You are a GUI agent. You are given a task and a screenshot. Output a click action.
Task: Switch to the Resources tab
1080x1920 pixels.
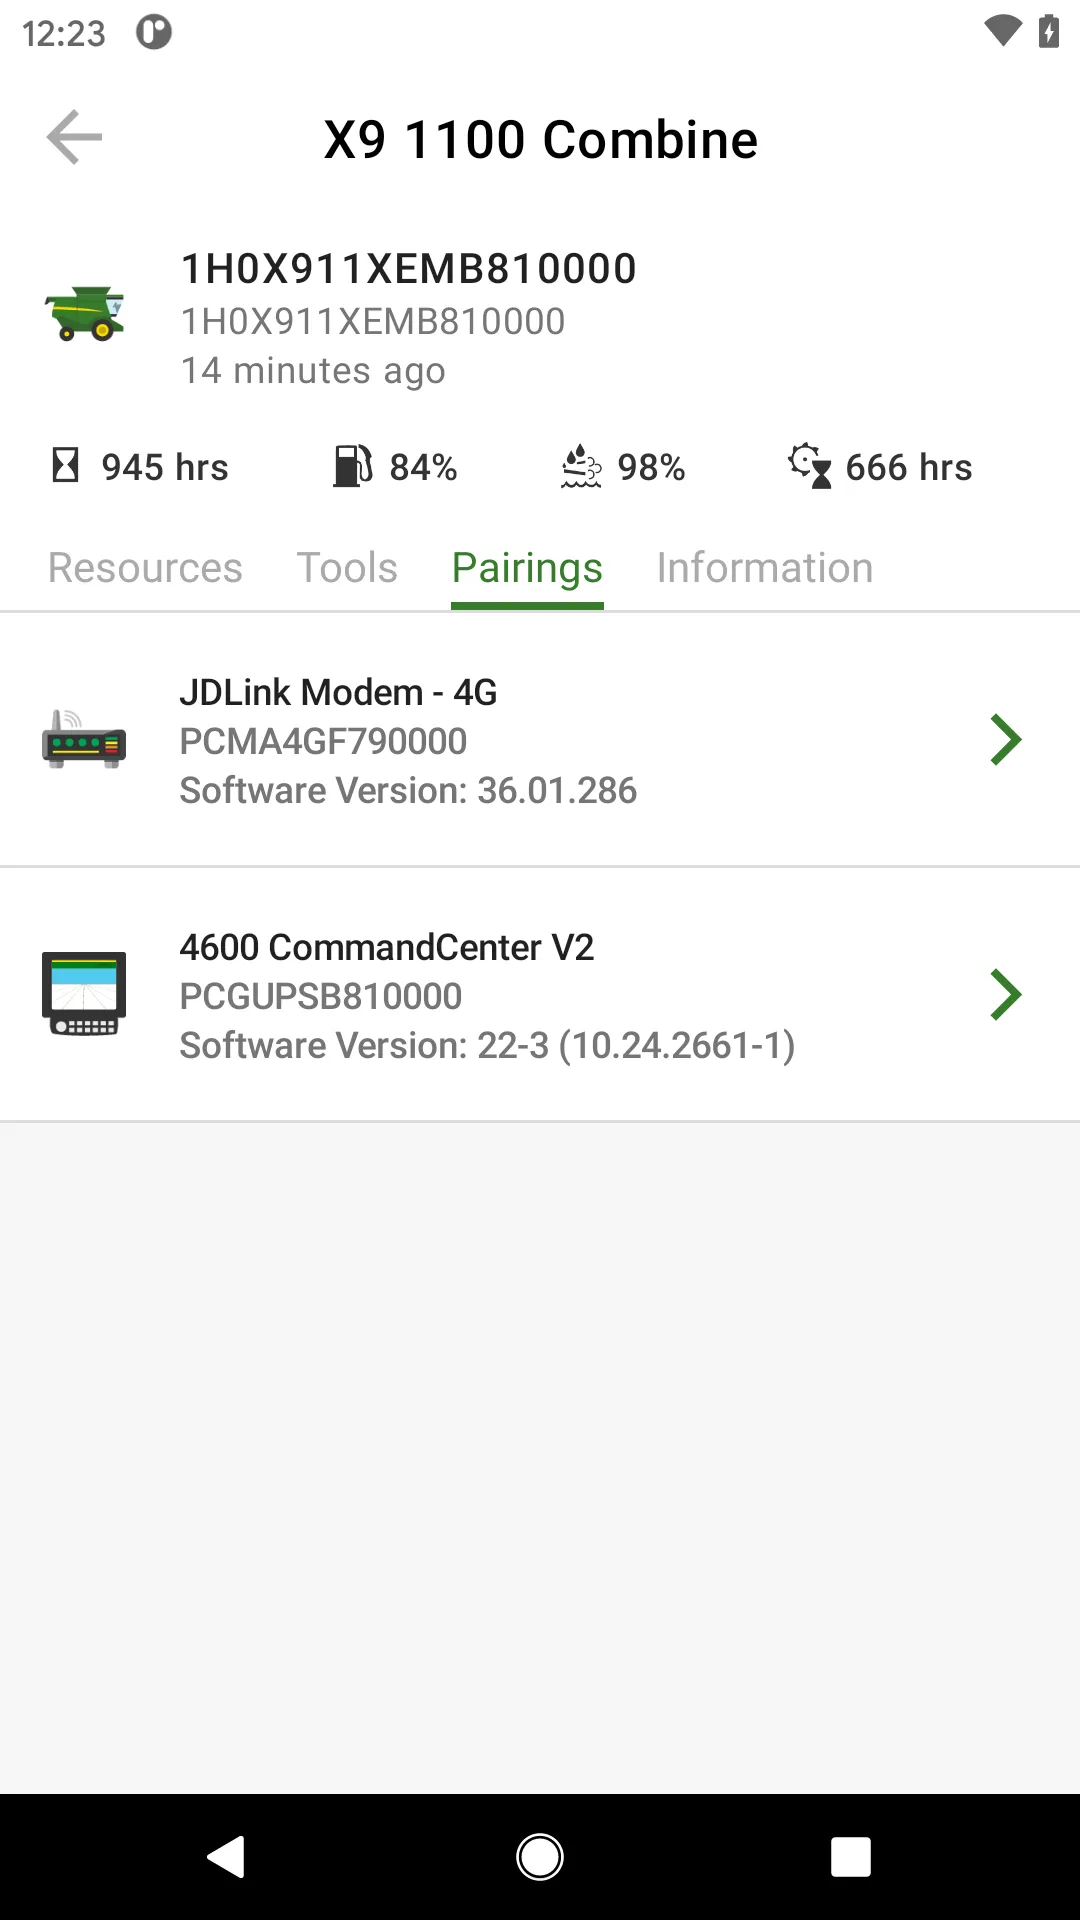coord(145,568)
